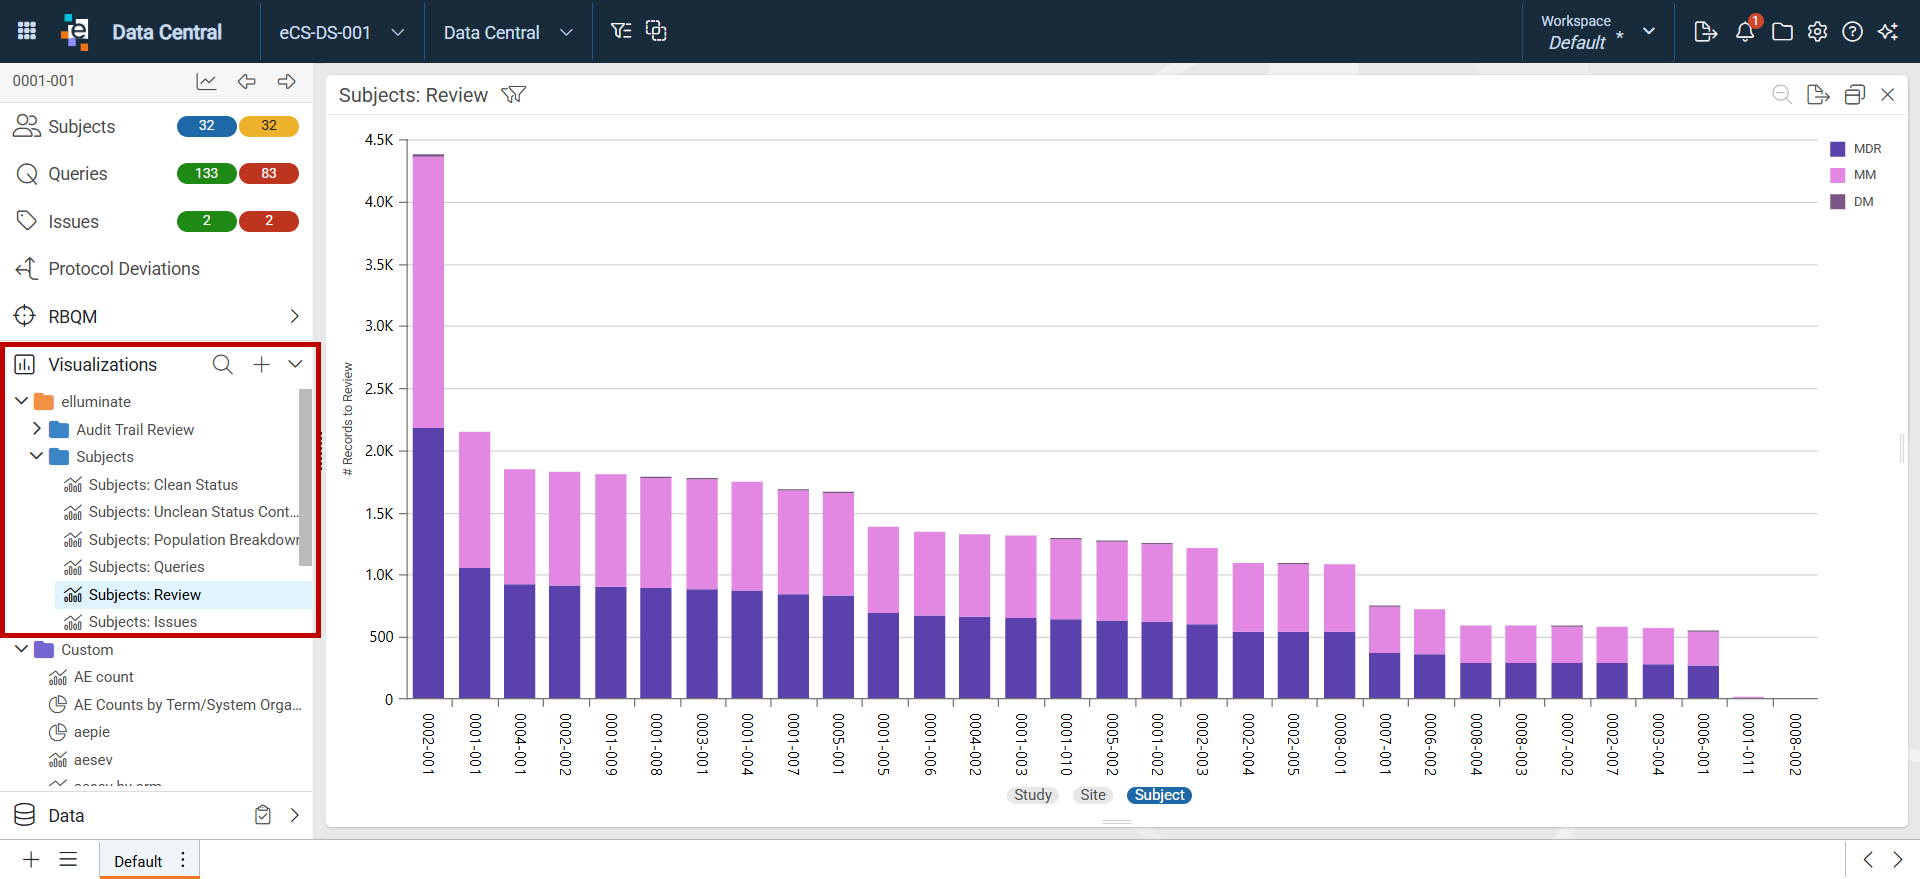Open AE count visualization
Viewport: 1920px width, 879px height.
103,677
